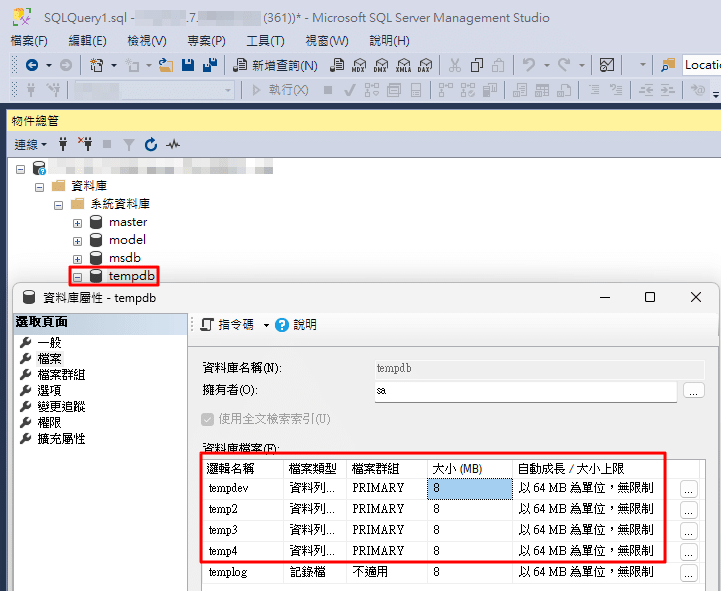Click the Save disk icon
Screen dimensions: 721x591
click(x=188, y=65)
